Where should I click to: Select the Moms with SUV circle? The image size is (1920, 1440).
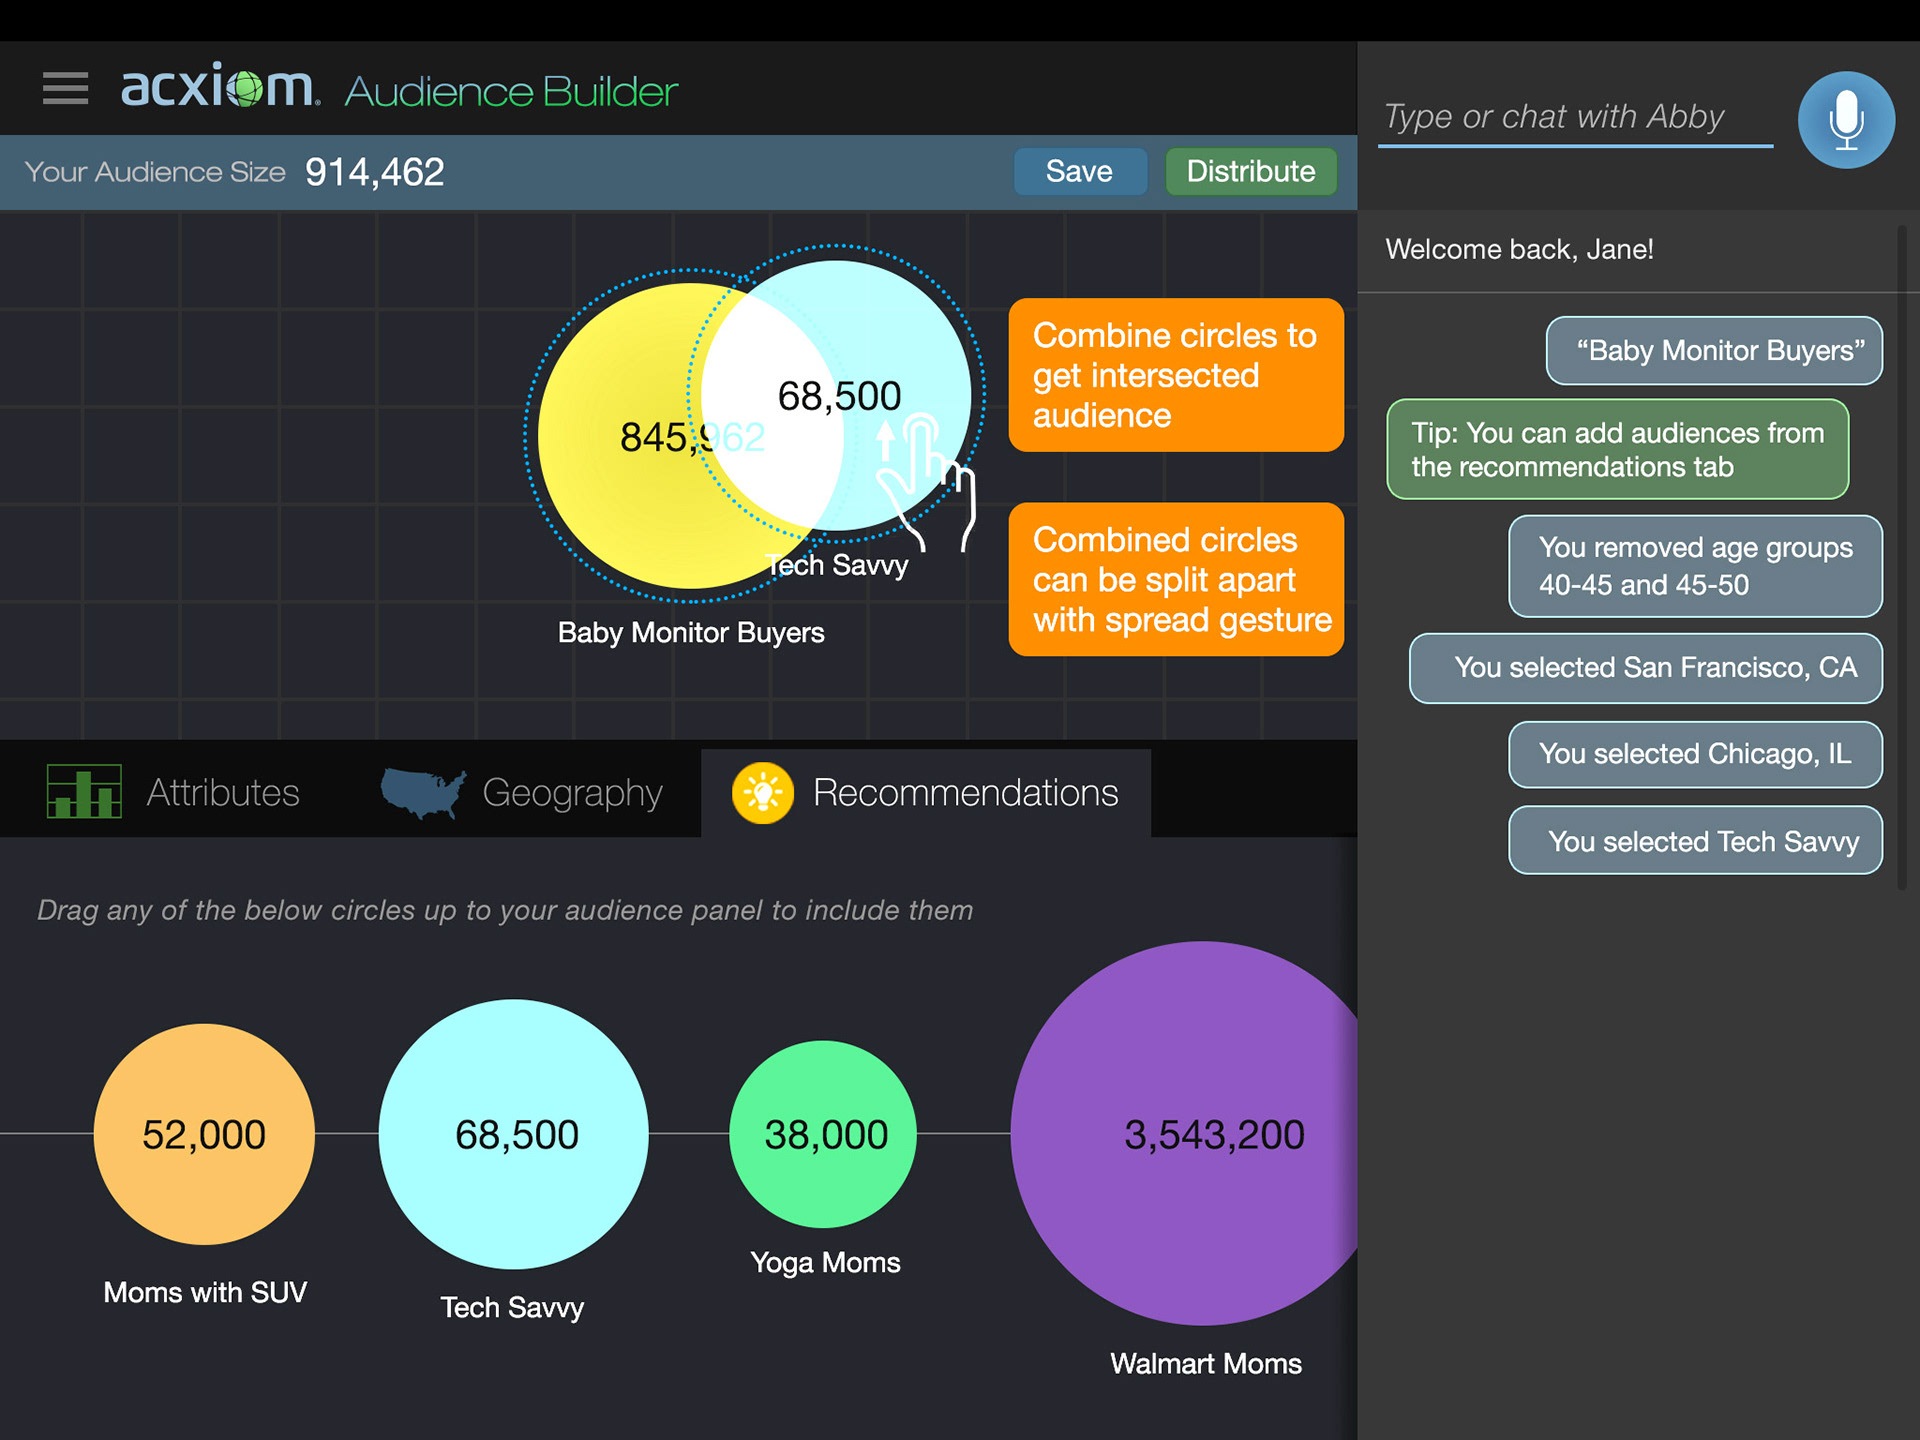coord(204,1134)
